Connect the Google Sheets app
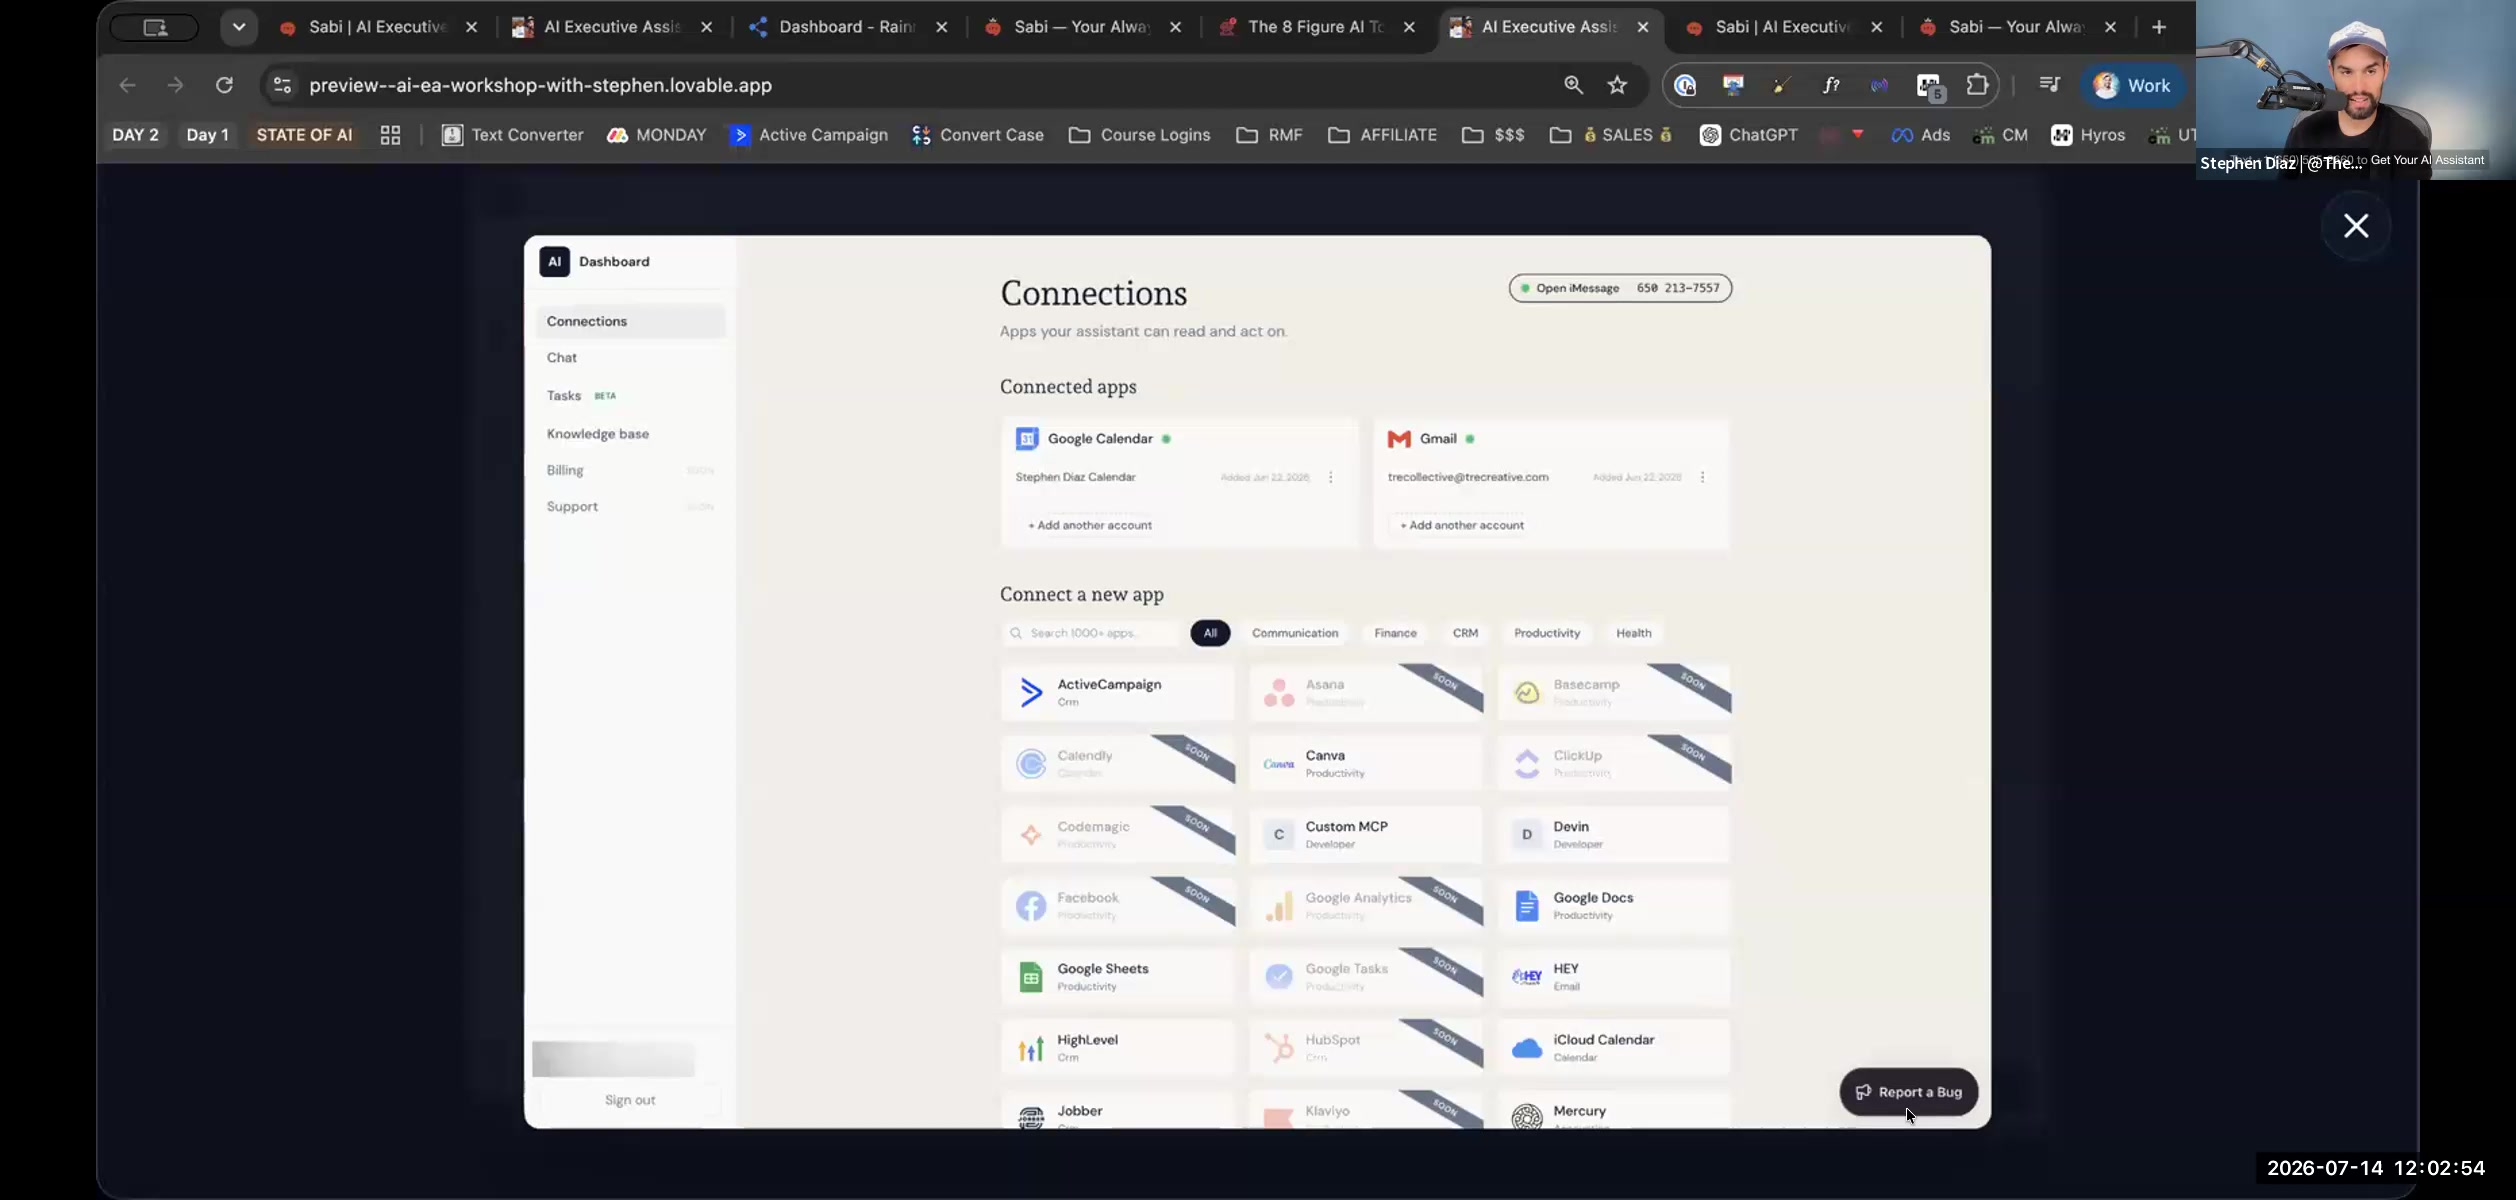Screen dimensions: 2516x1200 click(1117, 976)
